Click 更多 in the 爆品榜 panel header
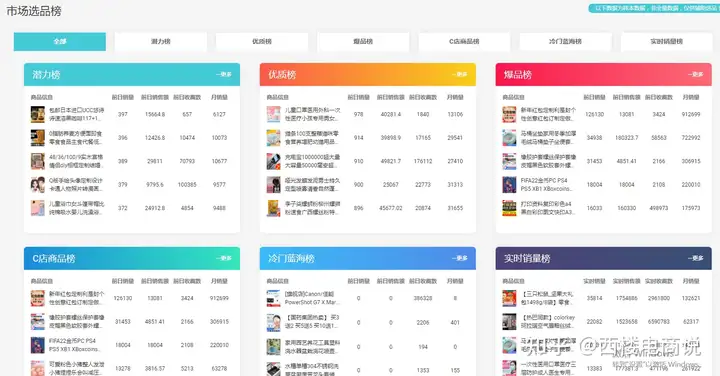The image size is (720, 376). tap(696, 74)
